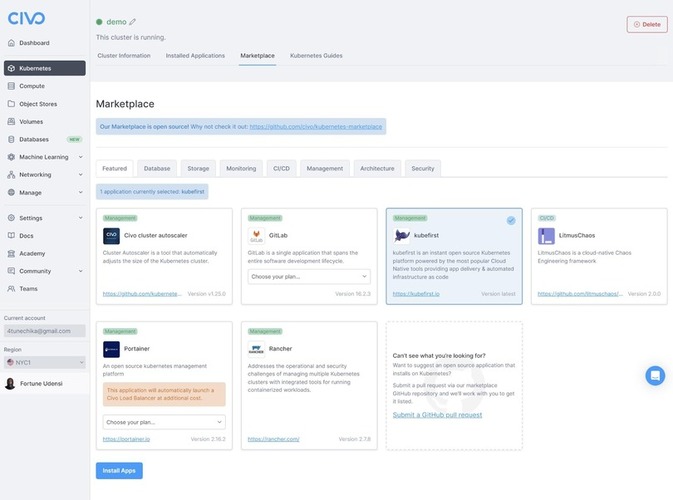
Task: Select the Kubernetes cube icon
Action: click(12, 68)
